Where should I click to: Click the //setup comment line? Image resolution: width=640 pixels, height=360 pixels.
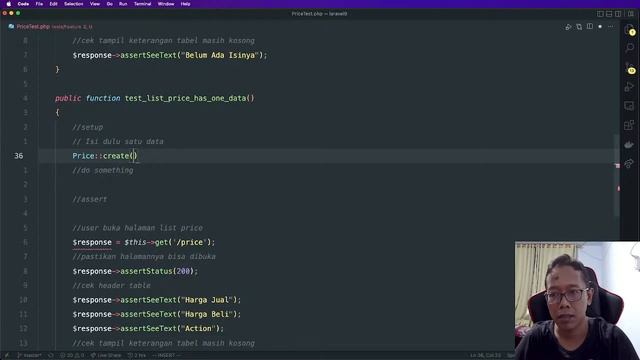point(87,127)
